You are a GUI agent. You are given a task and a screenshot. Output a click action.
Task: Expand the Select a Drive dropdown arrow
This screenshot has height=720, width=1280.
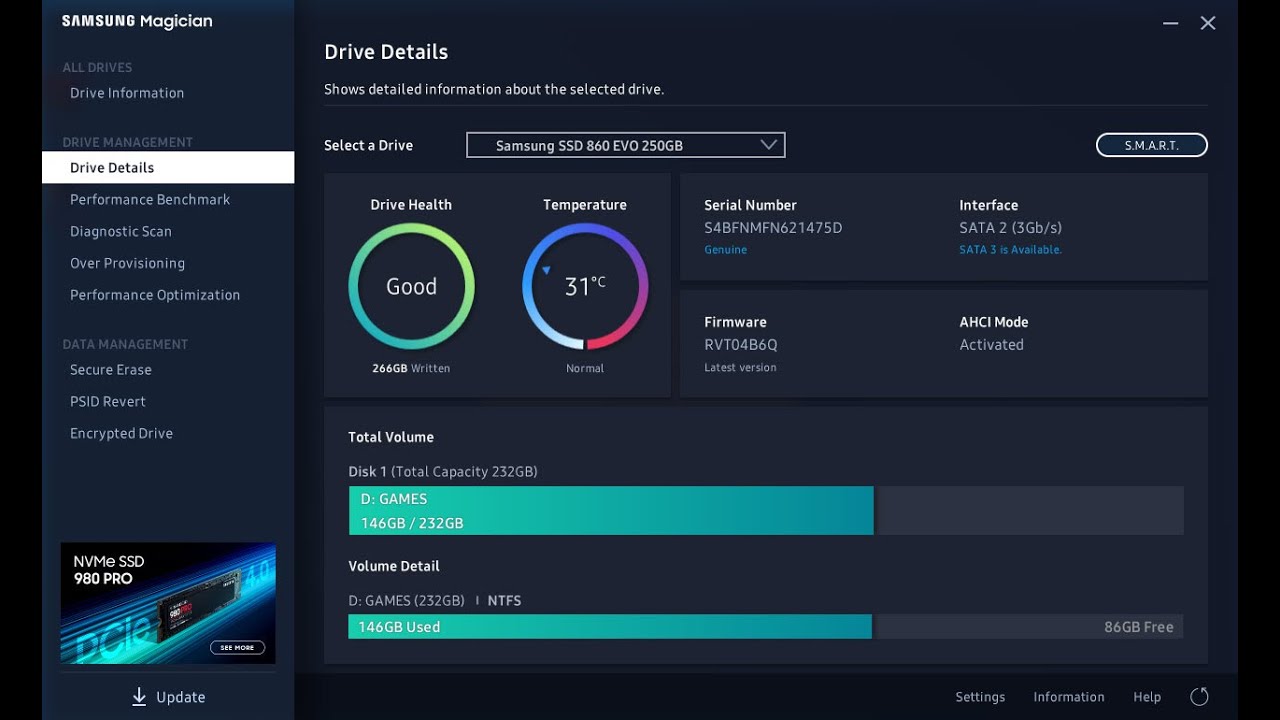[768, 145]
